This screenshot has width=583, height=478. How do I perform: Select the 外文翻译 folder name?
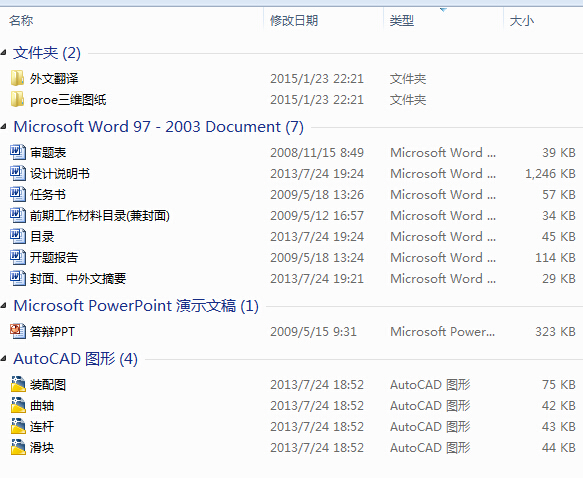pos(54,78)
